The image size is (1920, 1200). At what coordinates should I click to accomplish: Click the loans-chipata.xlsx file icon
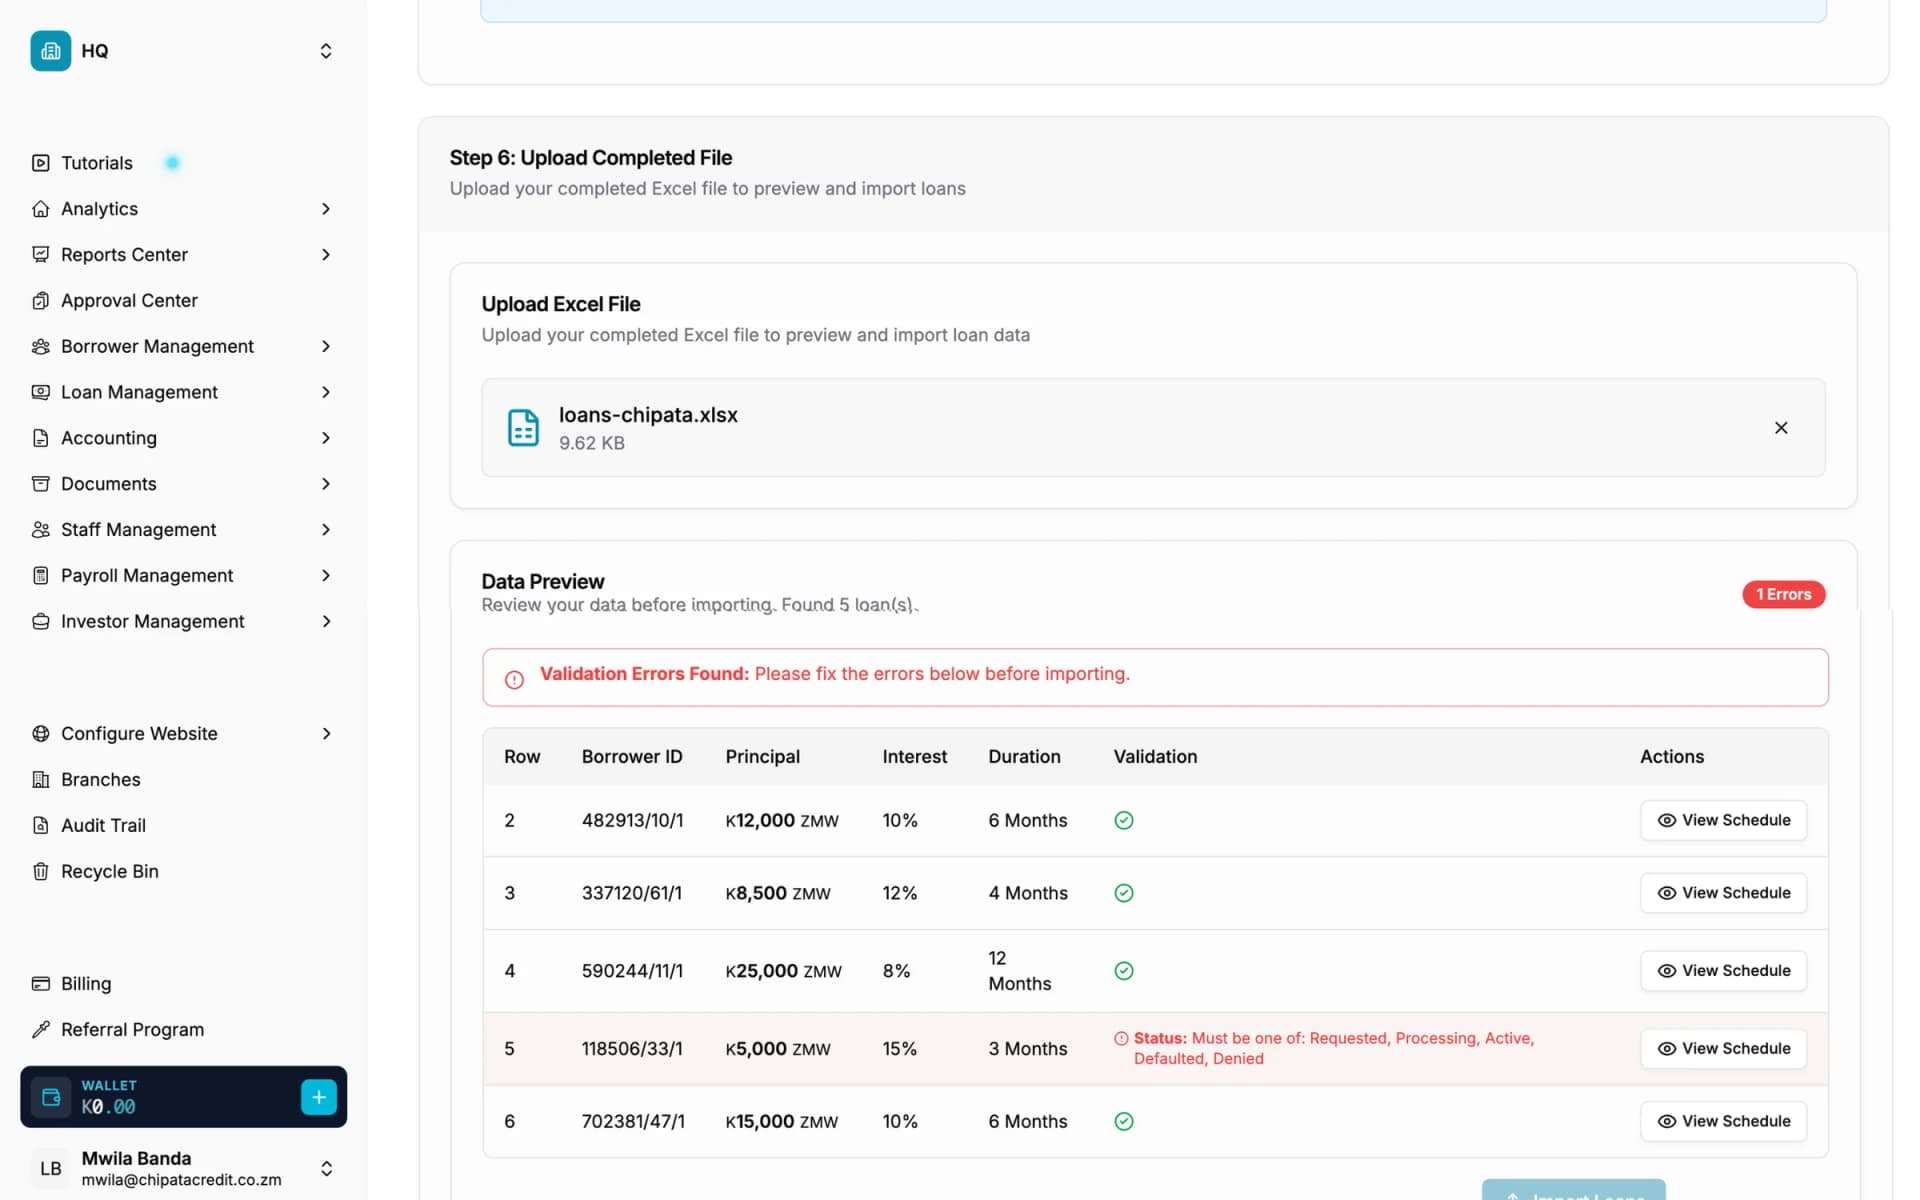tap(523, 428)
